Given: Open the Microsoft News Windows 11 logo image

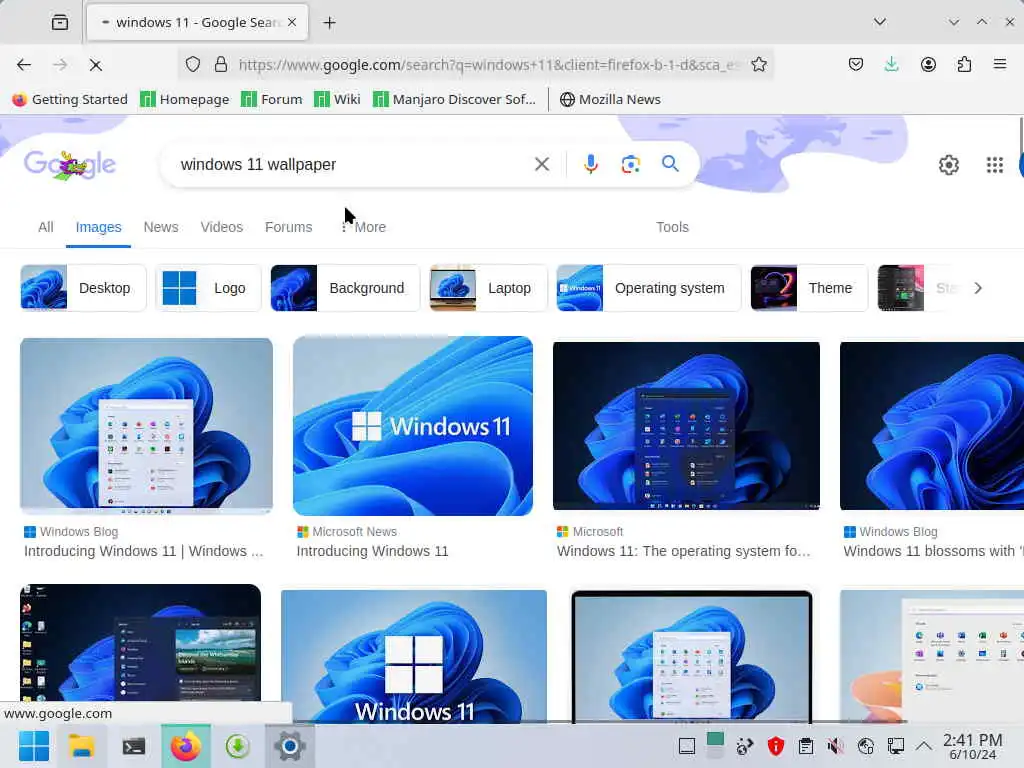Looking at the screenshot, I should click(x=413, y=426).
